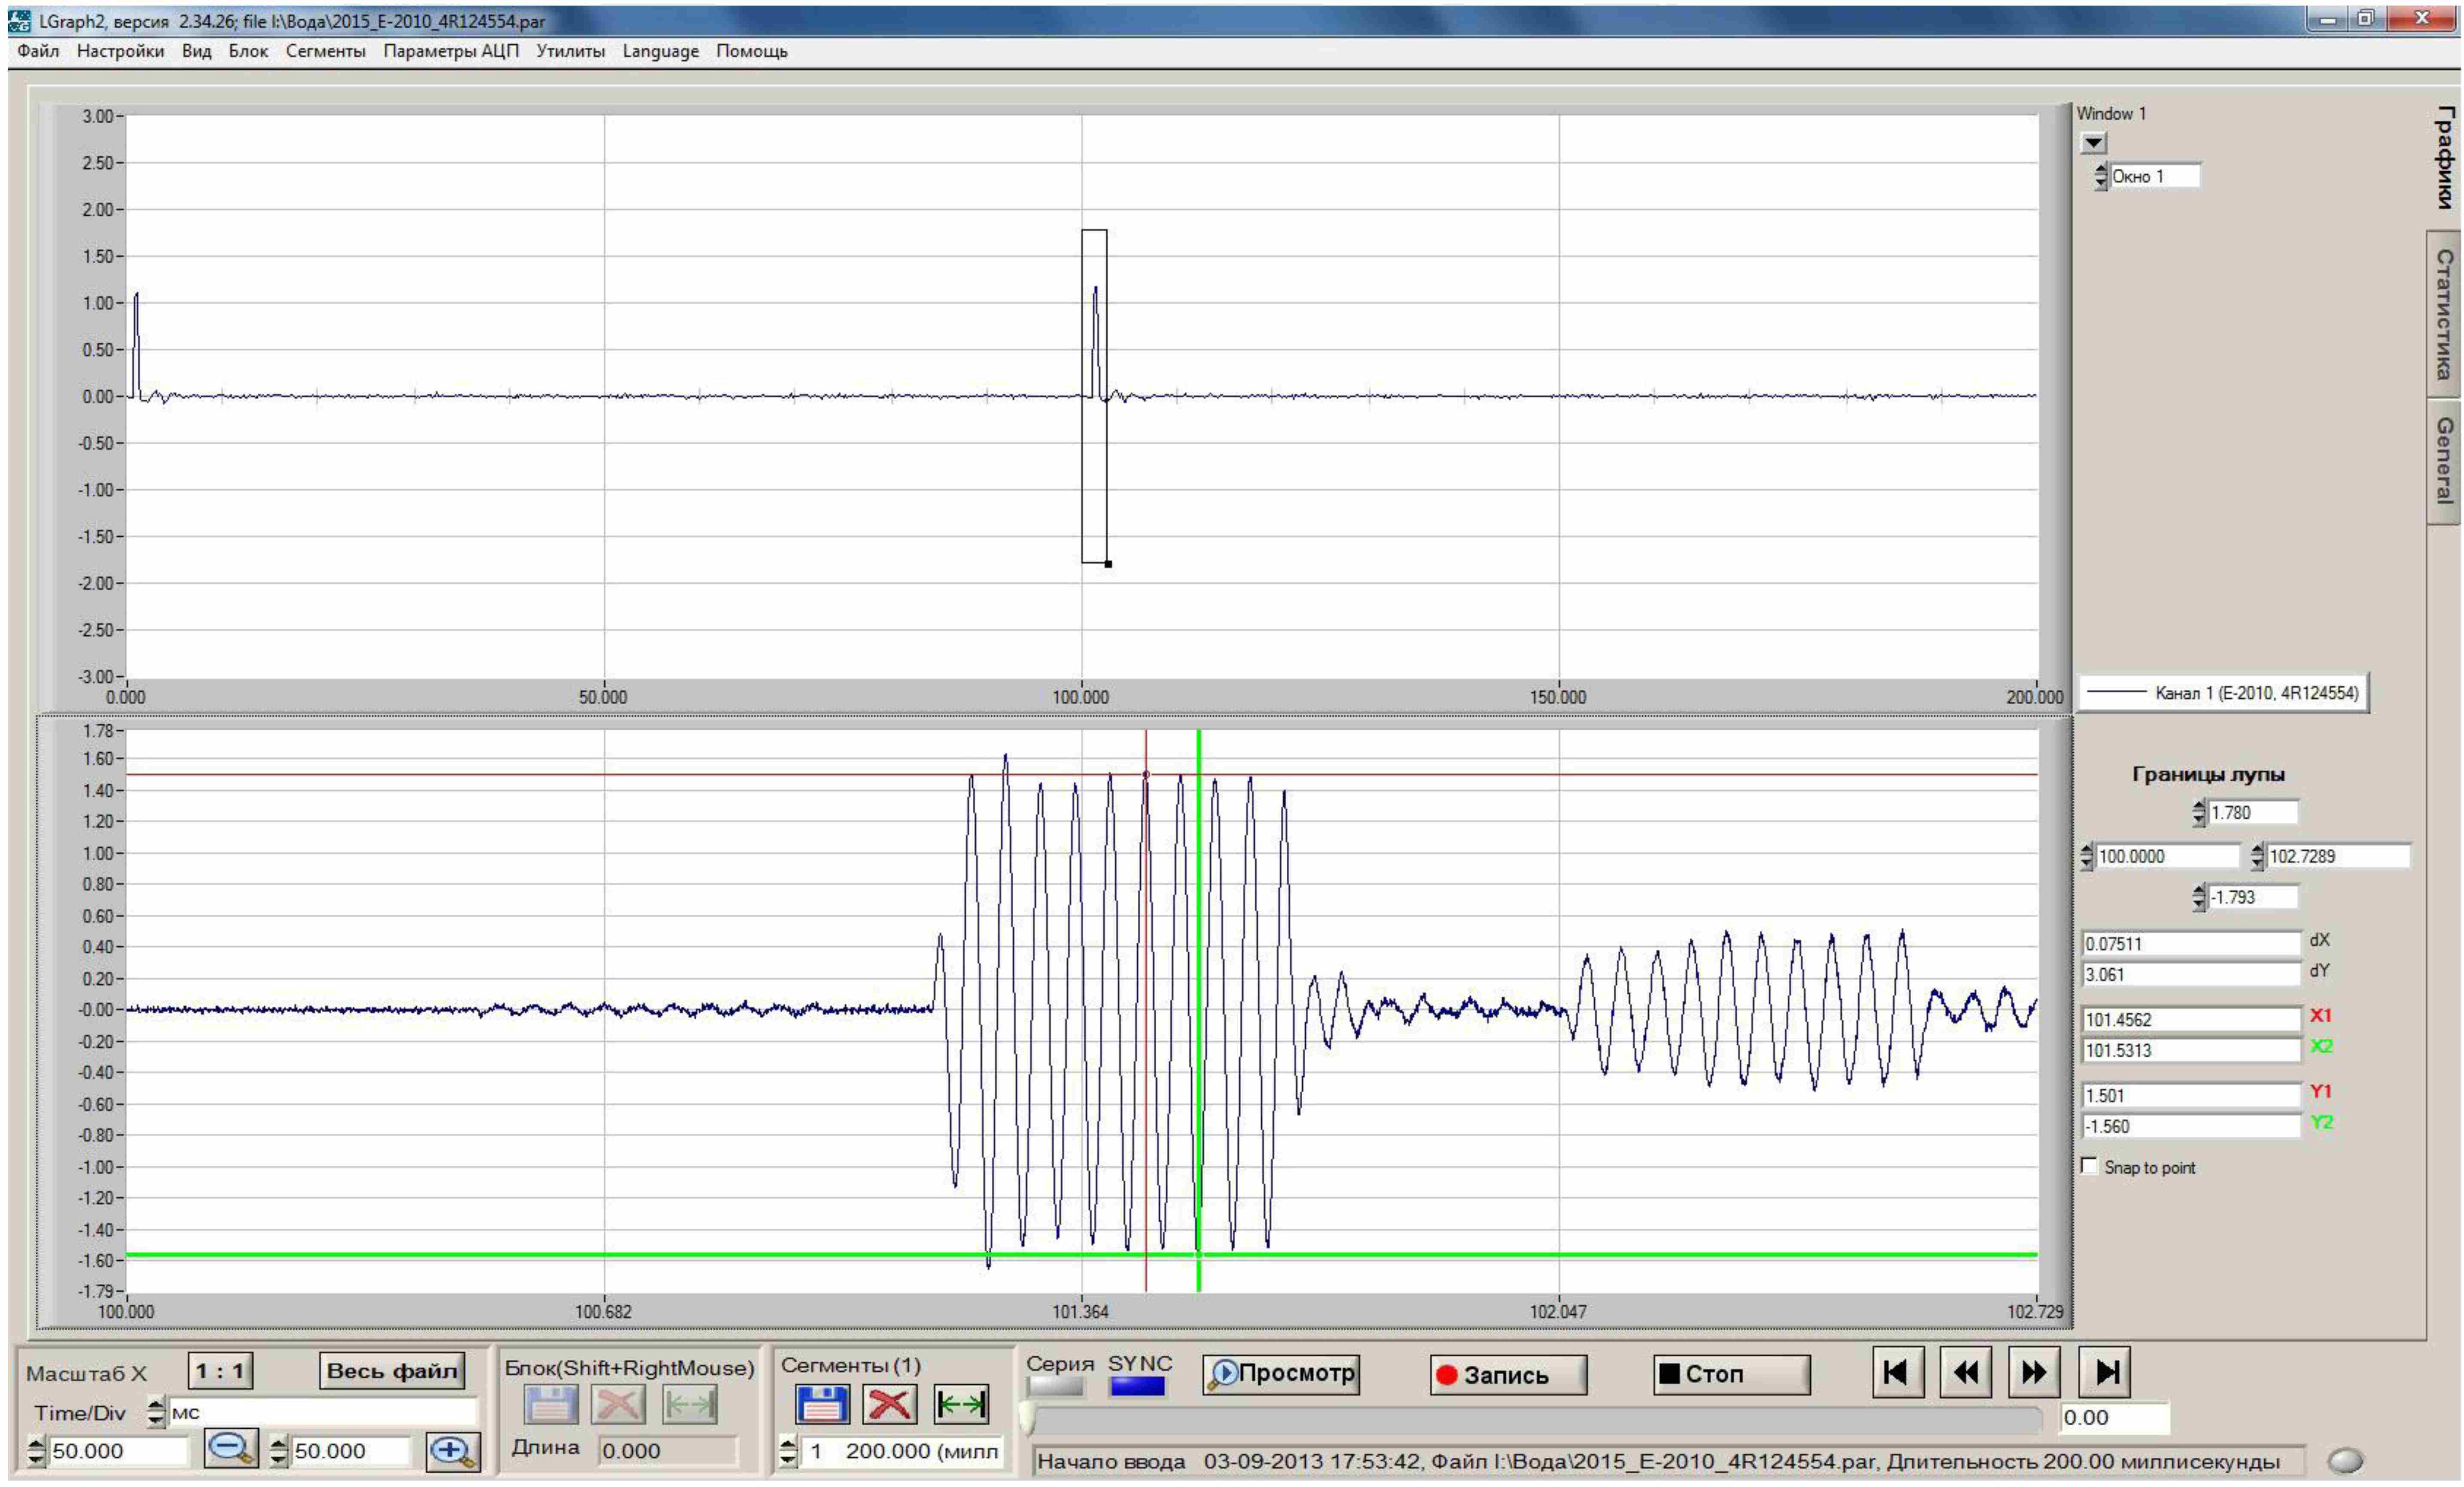Screen dimensions: 2464x1487
Task: Toggle the Серия indicator
Action: pyautogui.click(x=1056, y=1386)
